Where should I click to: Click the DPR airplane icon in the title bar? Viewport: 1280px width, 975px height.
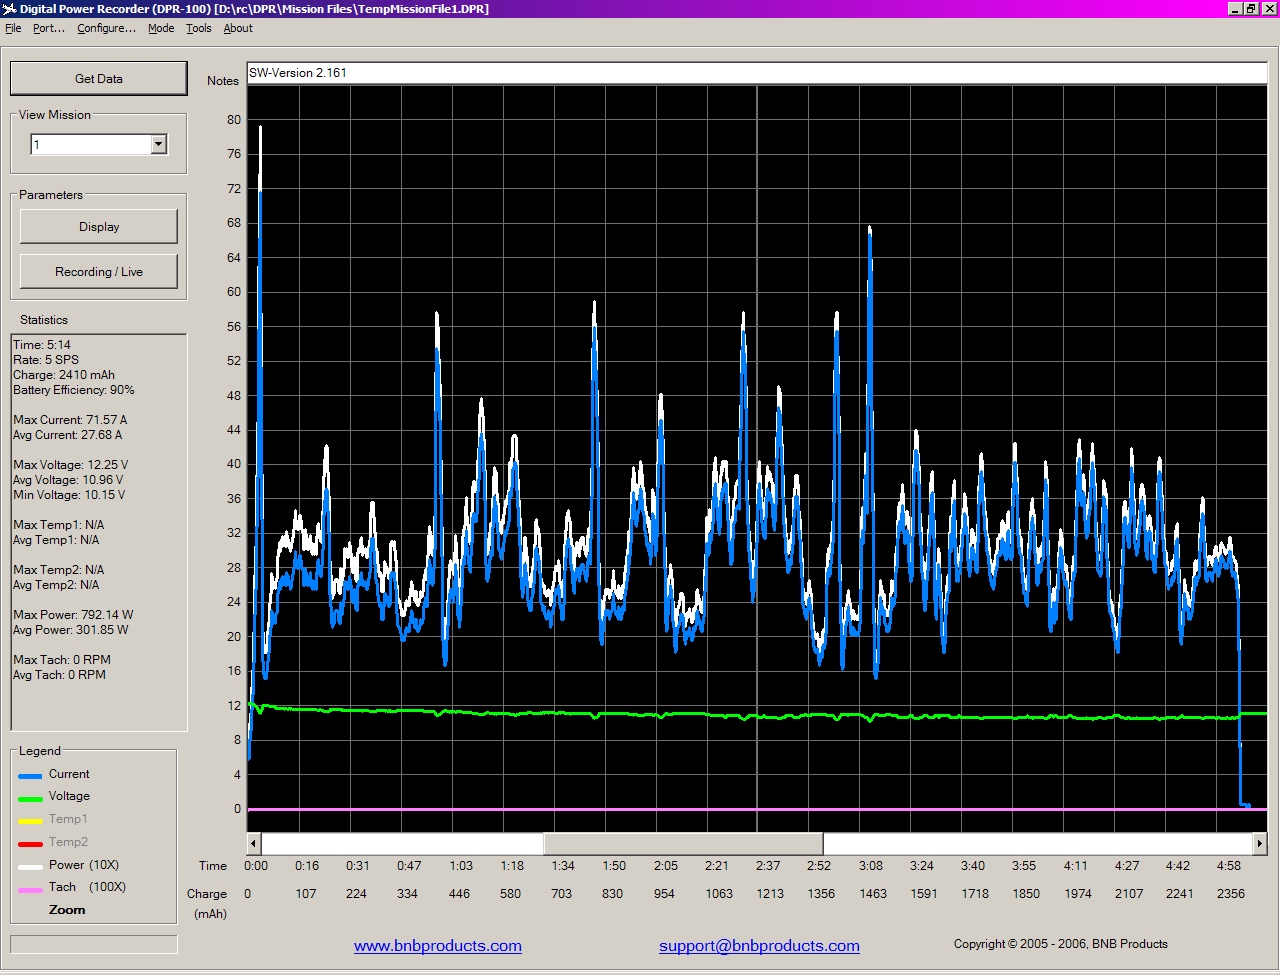tap(9, 8)
